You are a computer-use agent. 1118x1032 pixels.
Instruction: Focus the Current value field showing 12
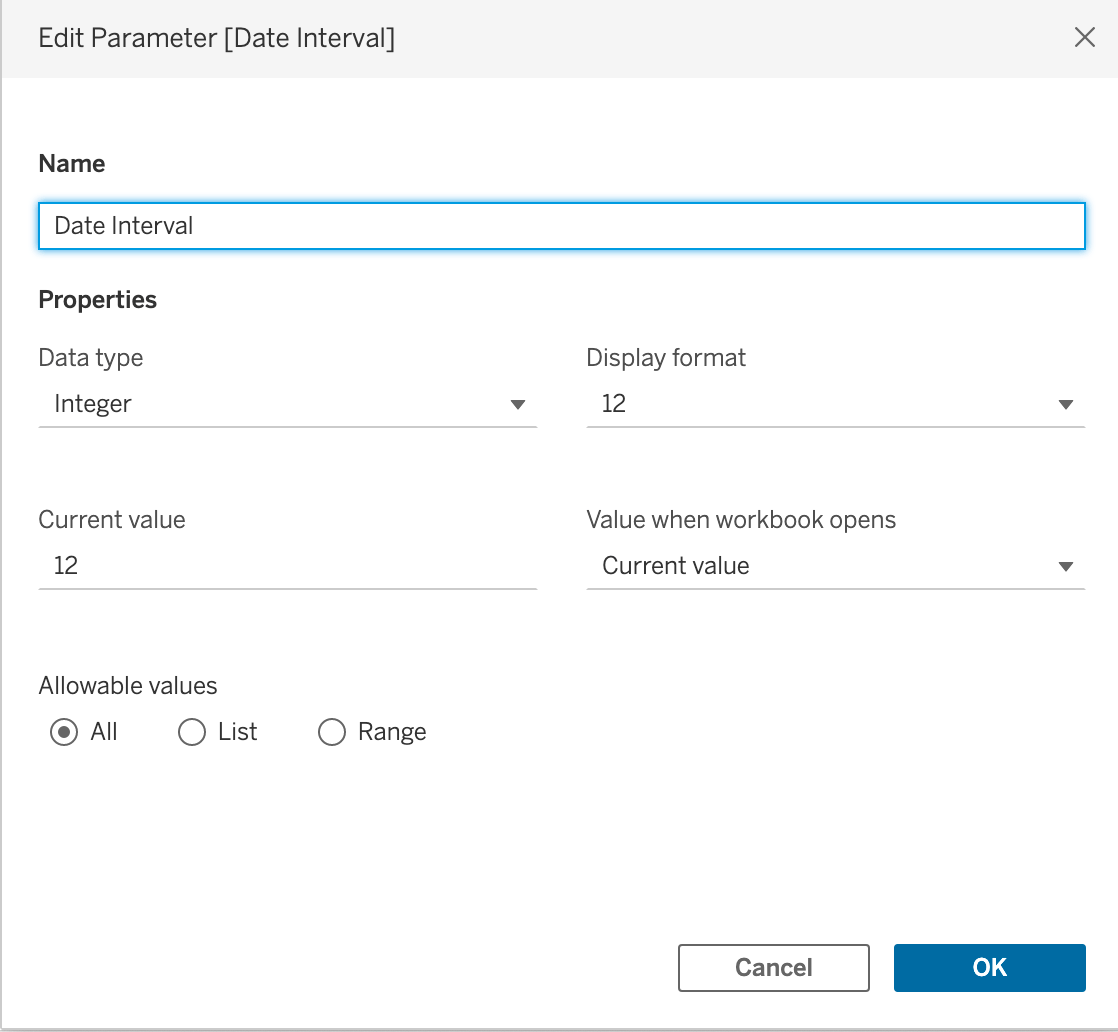287,566
